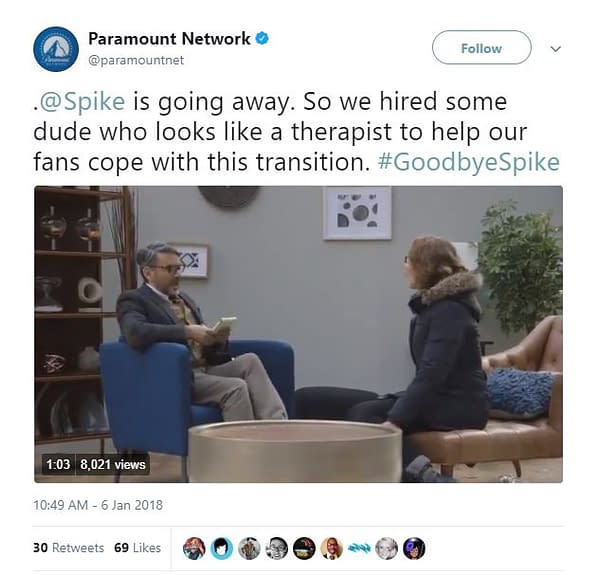The width and height of the screenshot is (600, 575).
Task: Open the last liker avatar in row
Action: (x=414, y=548)
